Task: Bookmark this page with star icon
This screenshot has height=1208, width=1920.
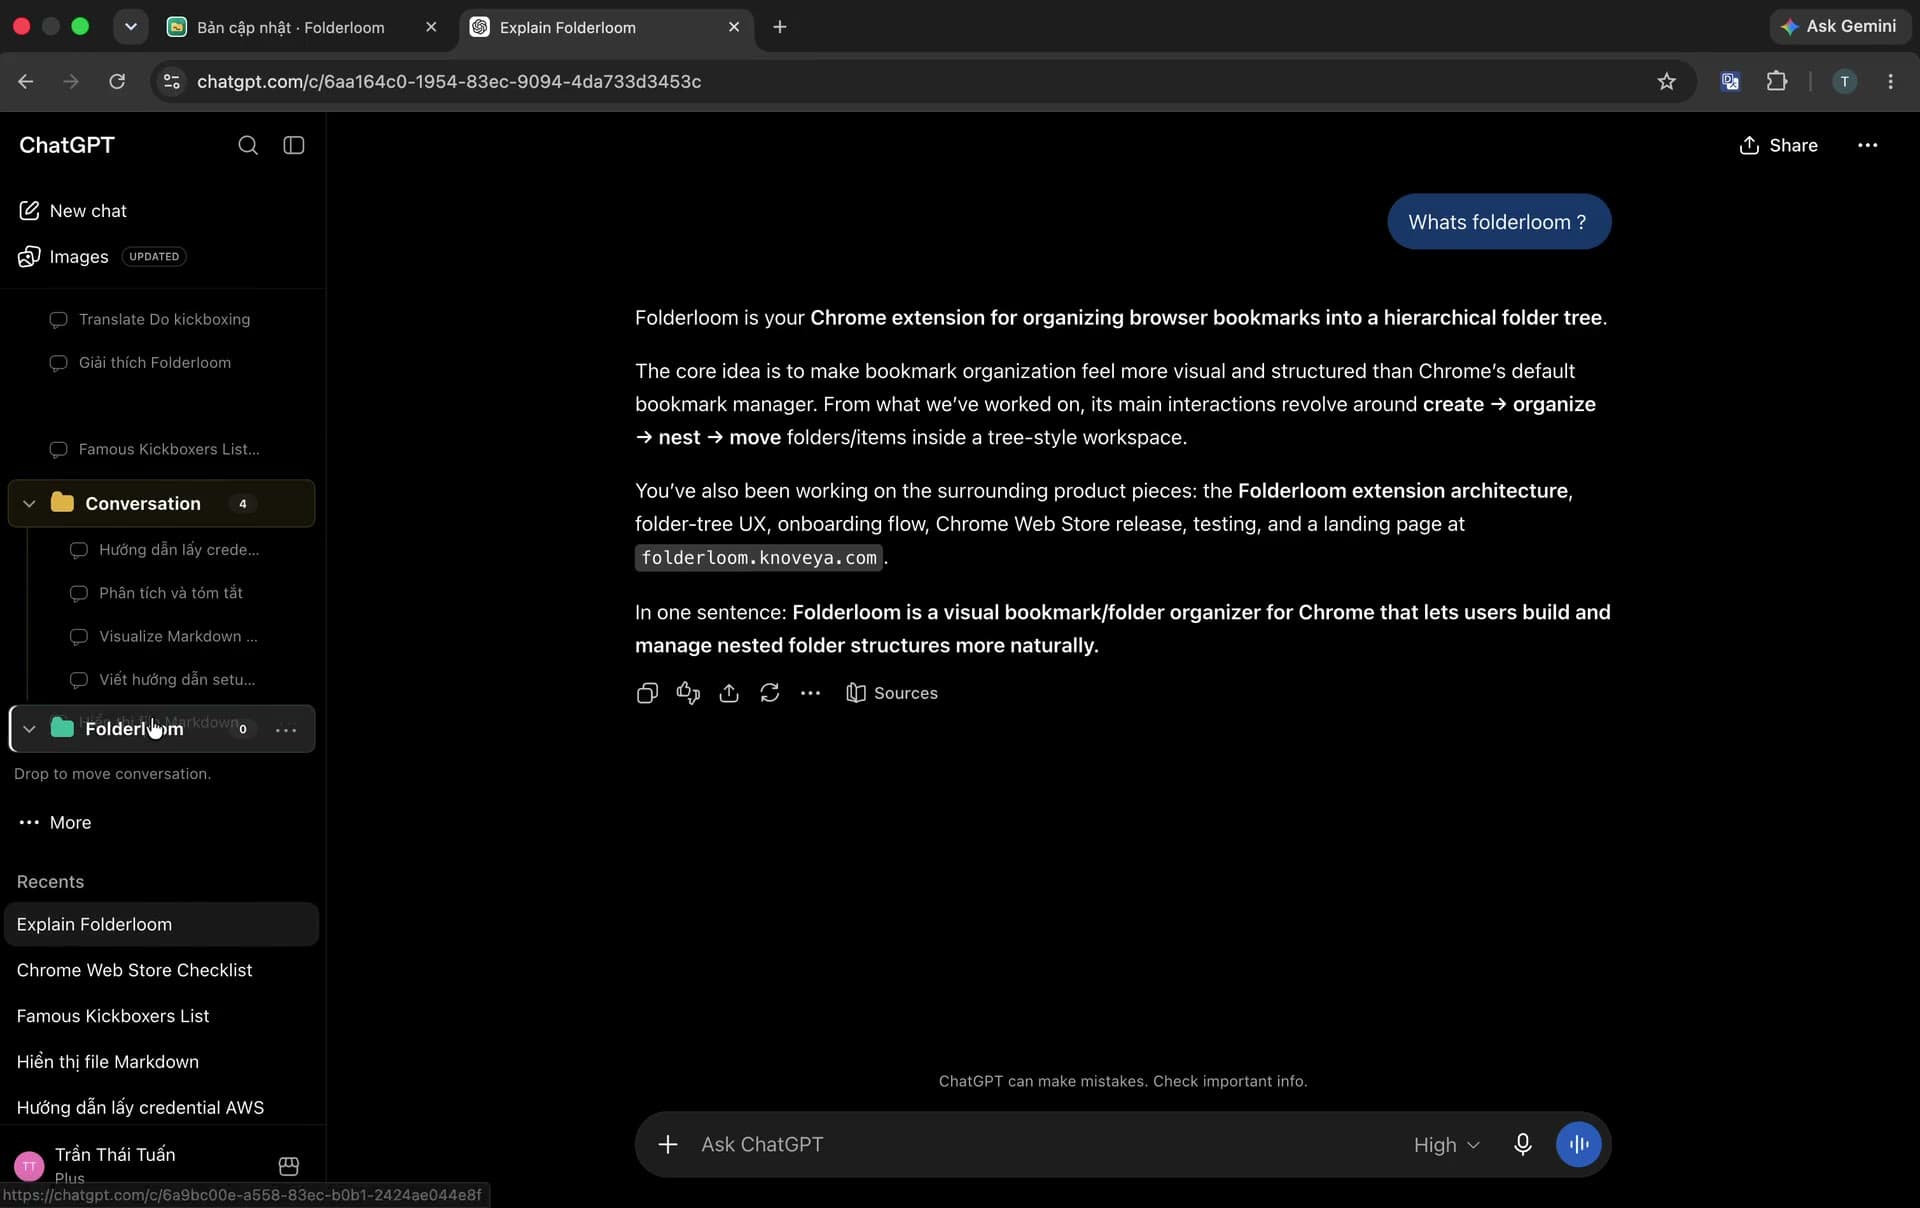Action: pyautogui.click(x=1666, y=82)
